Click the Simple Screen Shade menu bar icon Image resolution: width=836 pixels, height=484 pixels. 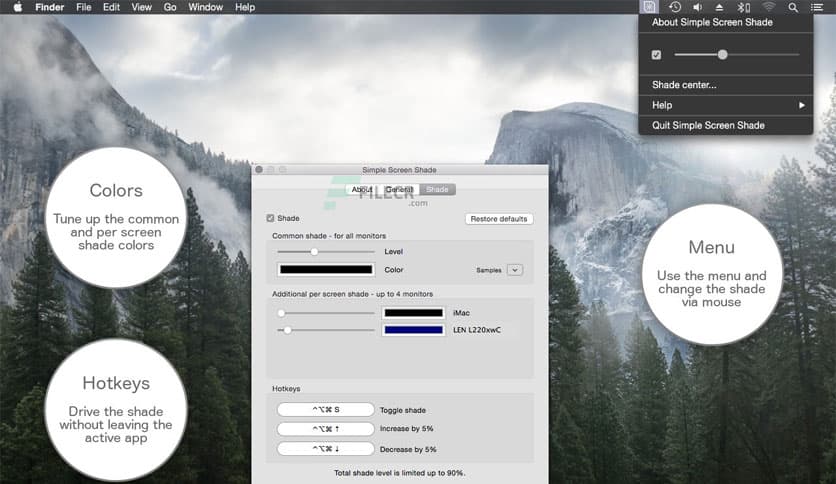point(649,7)
